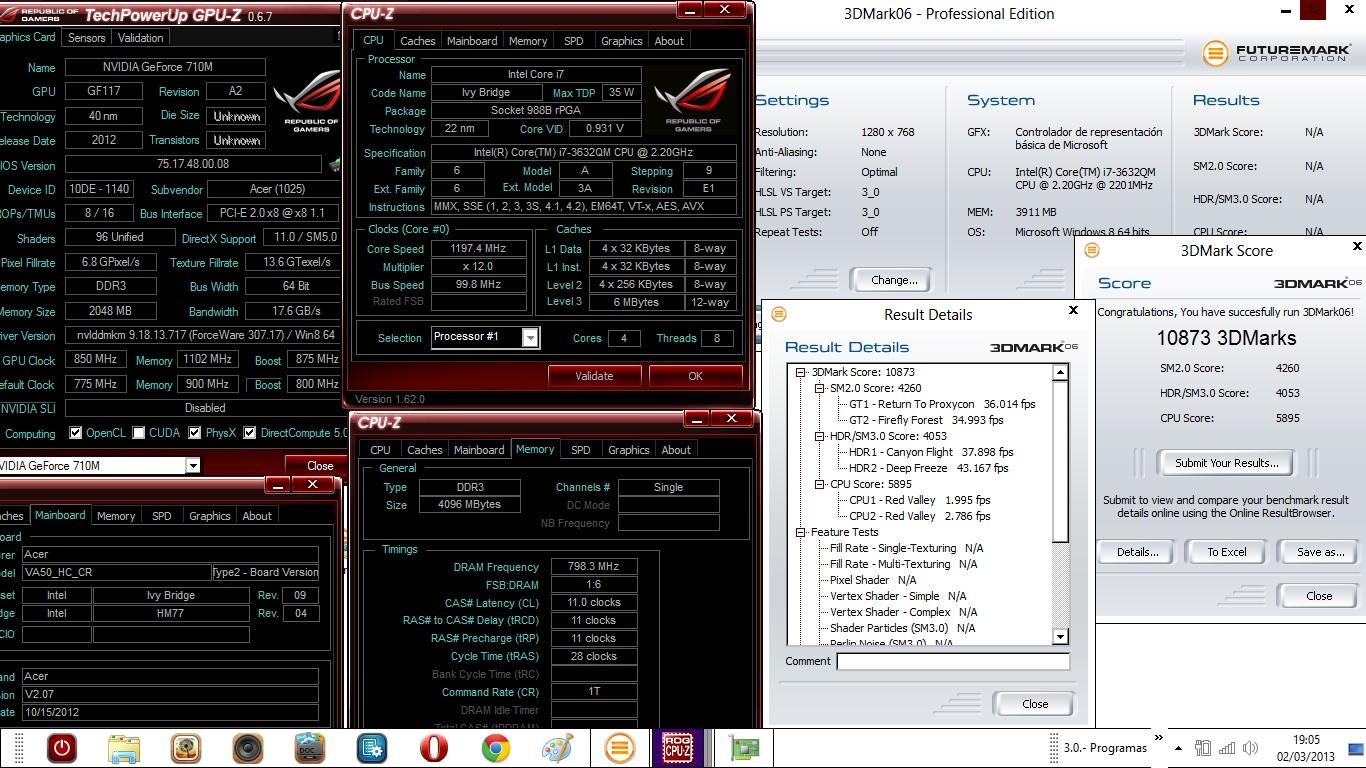Click 3DMark Score window orange icon
The width and height of the screenshot is (1366, 768).
[x=1092, y=250]
